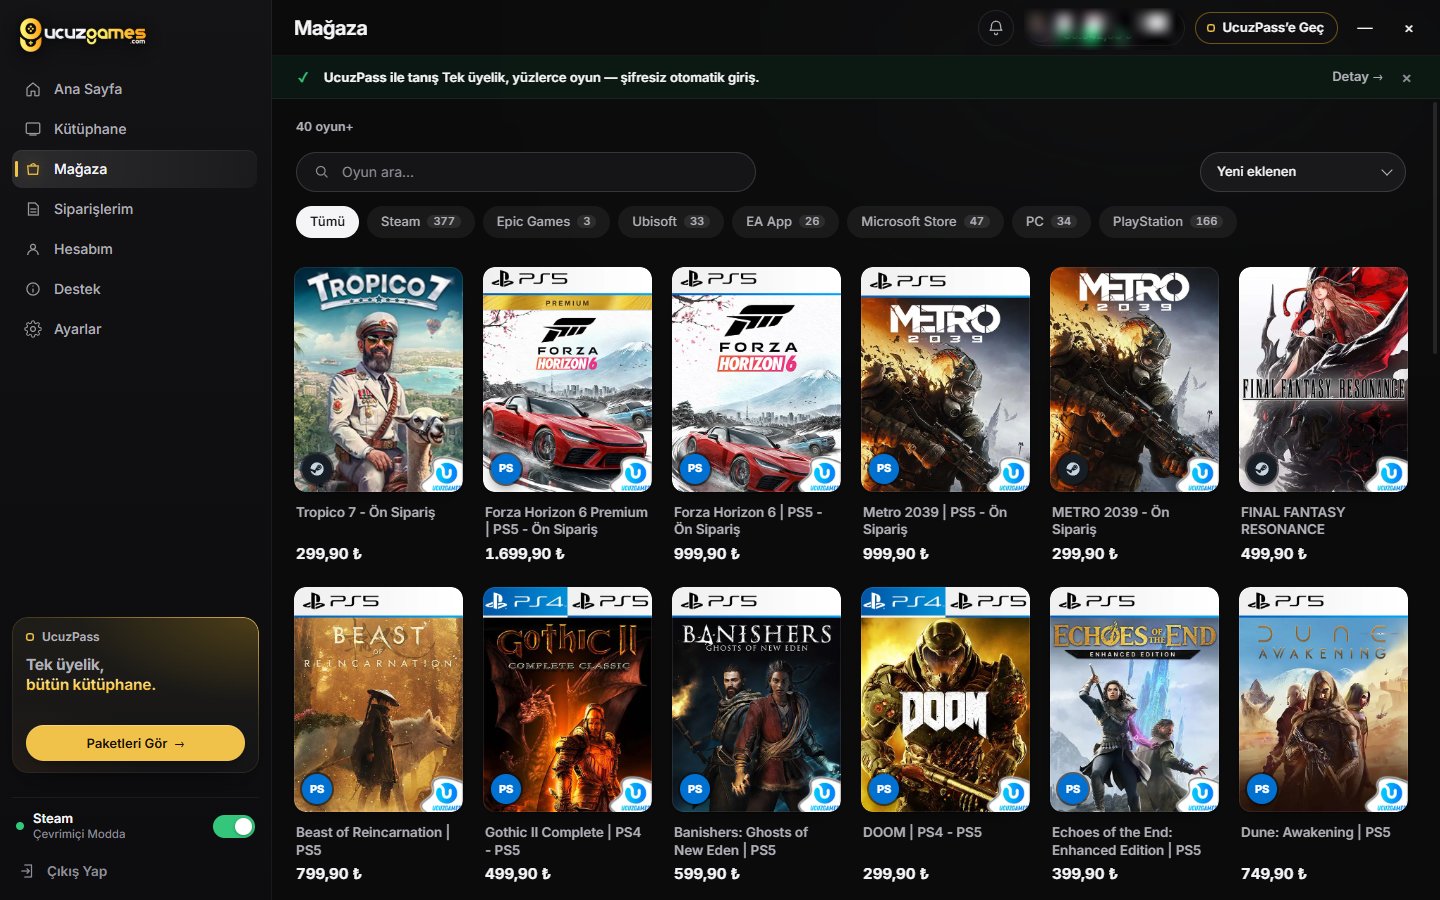Screen dimensions: 1440x900
Task: Click the Çıkış Yap logout icon
Action: point(28,871)
